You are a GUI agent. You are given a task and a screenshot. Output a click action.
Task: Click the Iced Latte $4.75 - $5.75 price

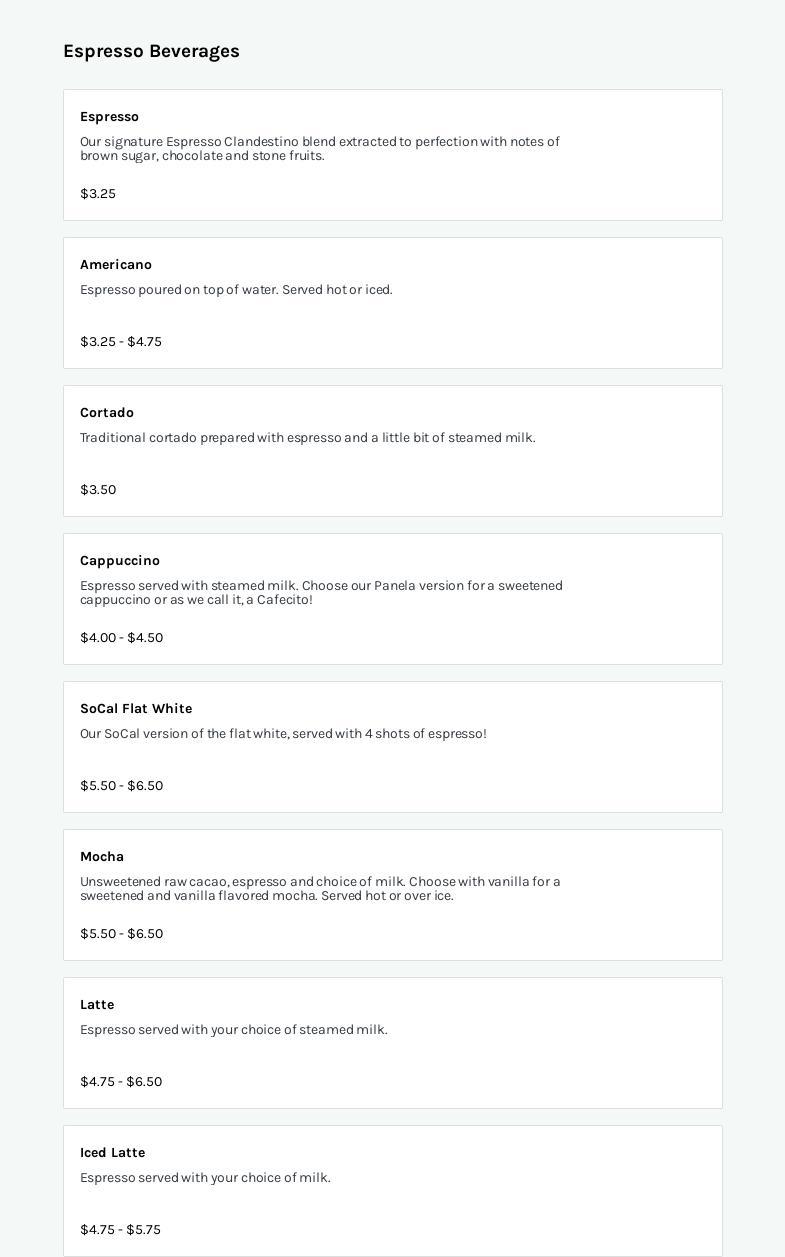point(120,1230)
